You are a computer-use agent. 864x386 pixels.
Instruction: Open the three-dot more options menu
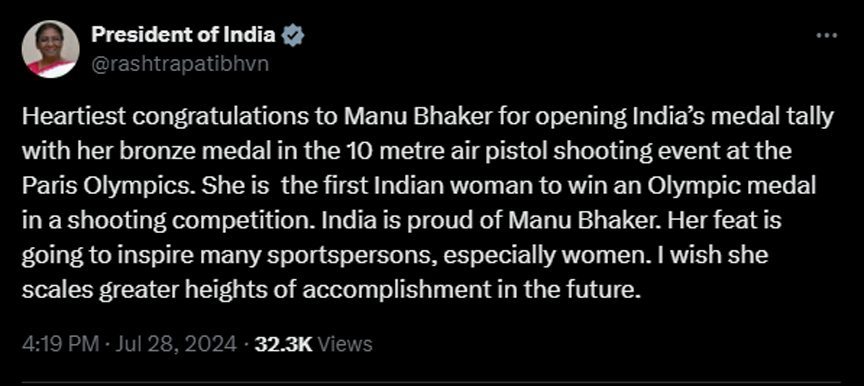(x=826, y=36)
